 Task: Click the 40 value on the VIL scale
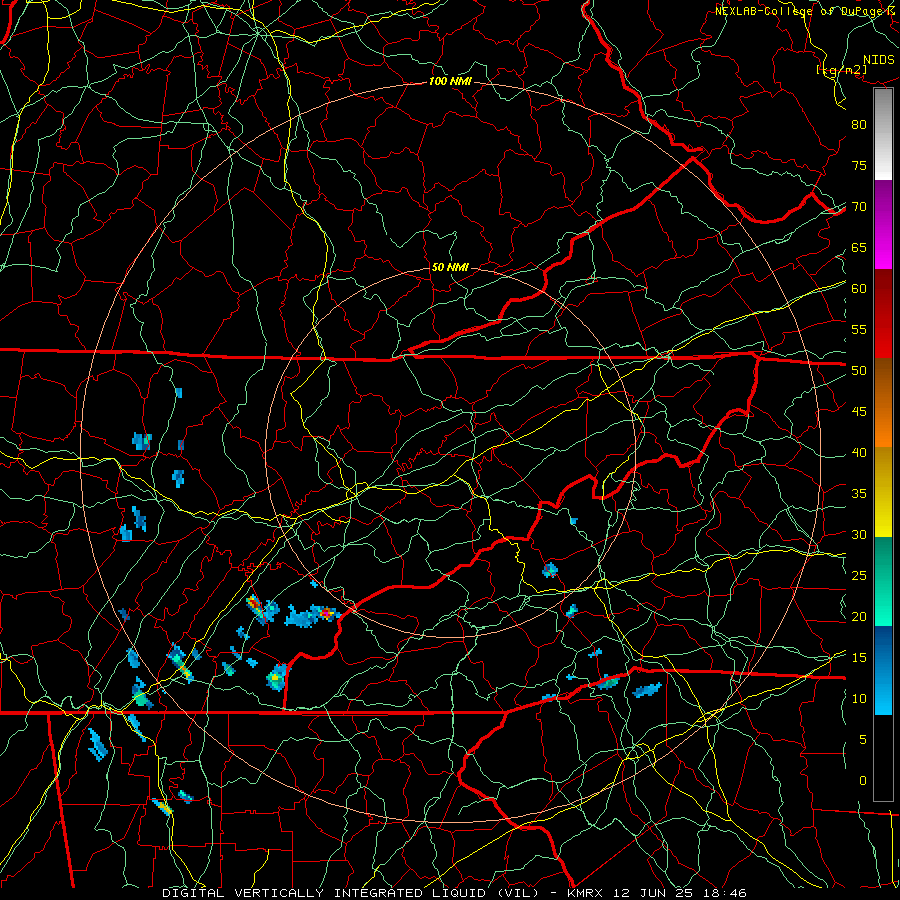click(x=859, y=453)
